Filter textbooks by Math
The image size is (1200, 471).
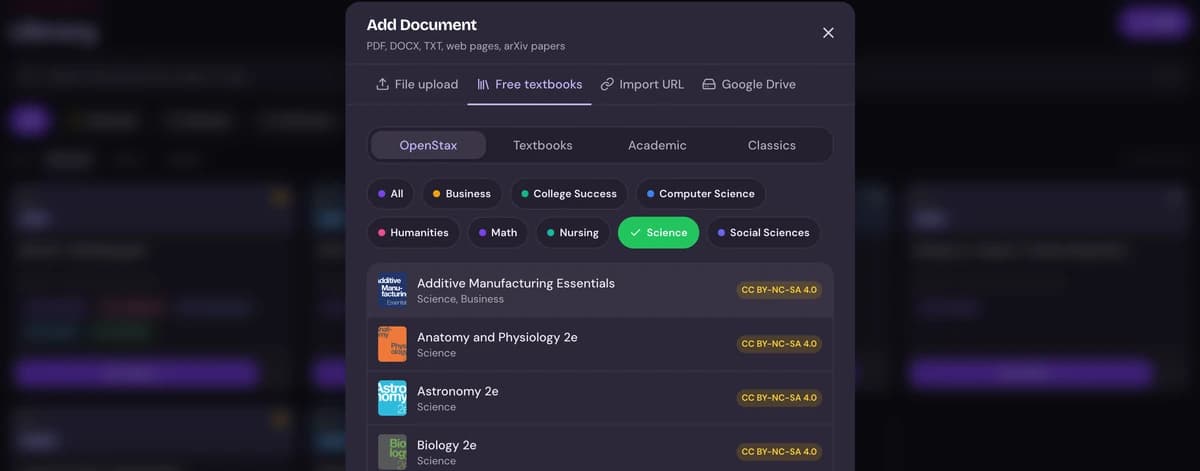pos(498,233)
